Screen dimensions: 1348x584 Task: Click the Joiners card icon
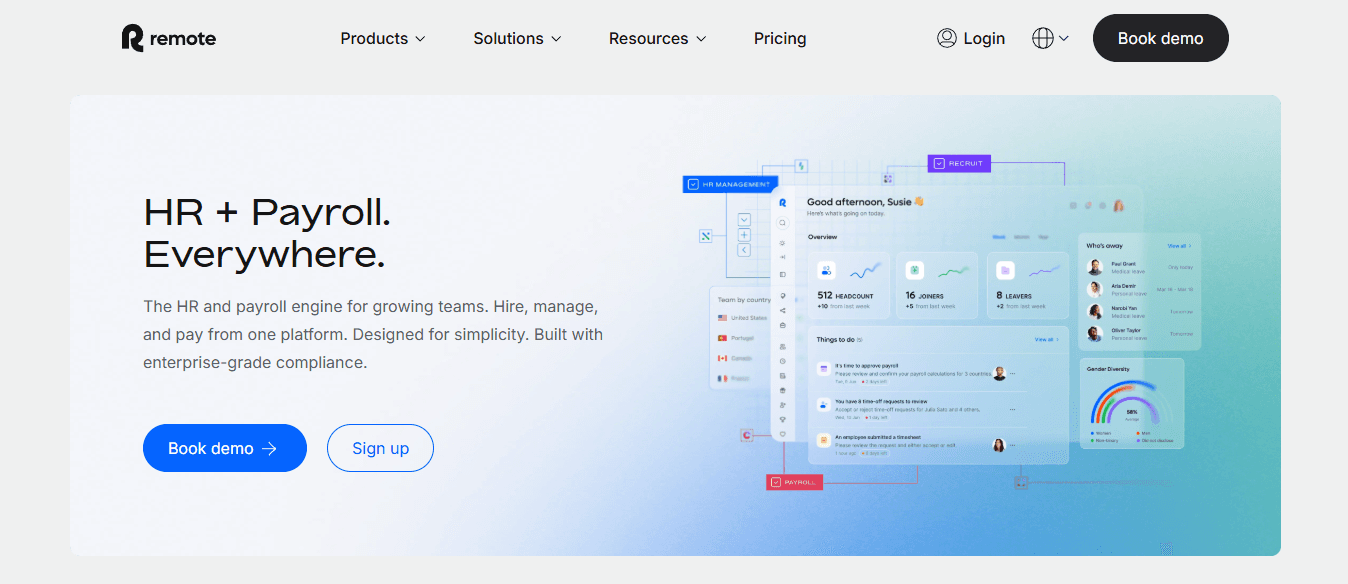coord(914,270)
